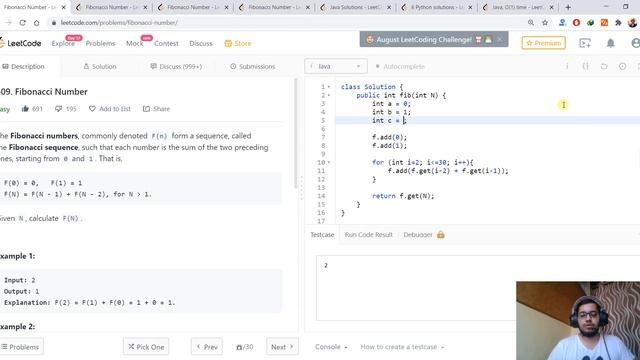The height and width of the screenshot is (360, 640).
Task: Share the Fibonacci Number problem
Action: coord(156,109)
